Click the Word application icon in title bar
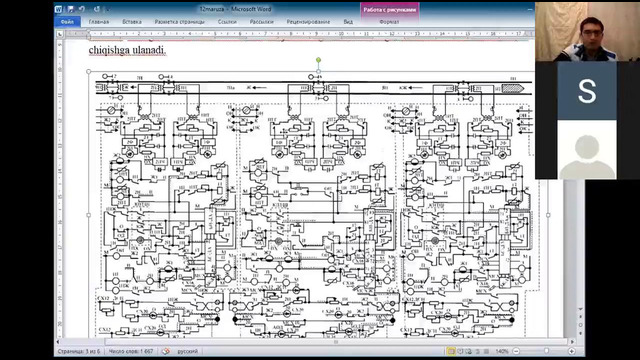Screen dimensions: 640x360 [x=59, y=9]
